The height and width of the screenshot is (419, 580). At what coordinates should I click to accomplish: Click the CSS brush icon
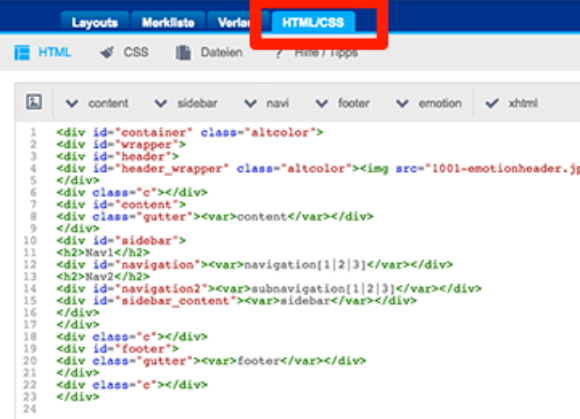(x=107, y=53)
